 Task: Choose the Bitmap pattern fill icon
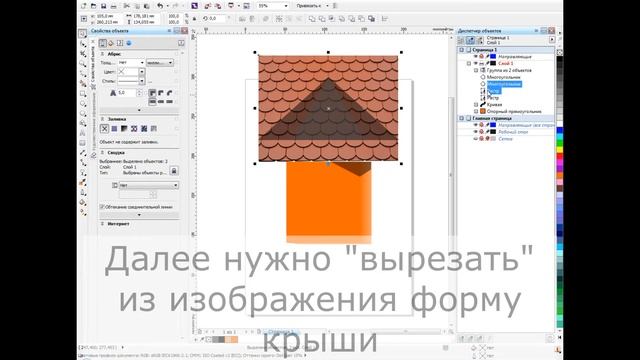144,129
